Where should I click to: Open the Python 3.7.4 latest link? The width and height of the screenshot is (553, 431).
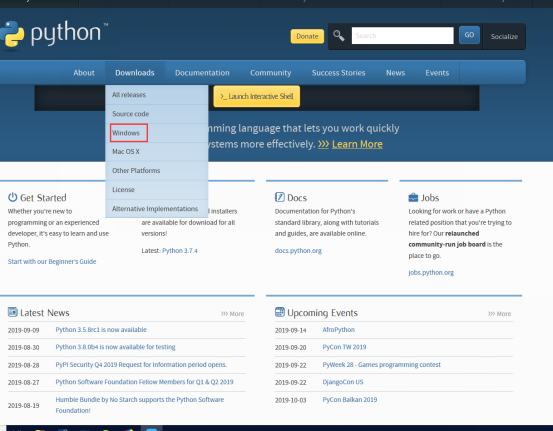point(180,250)
